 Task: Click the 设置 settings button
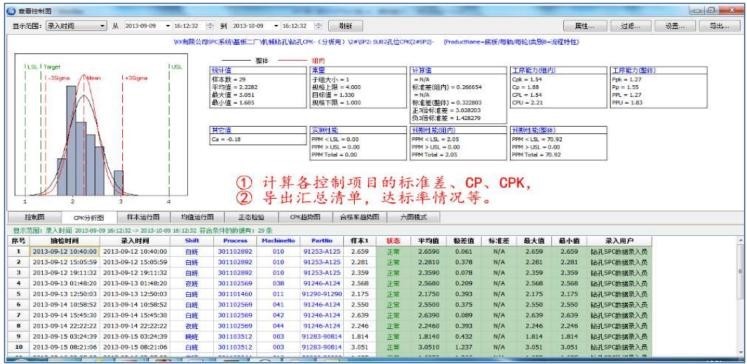pos(676,26)
